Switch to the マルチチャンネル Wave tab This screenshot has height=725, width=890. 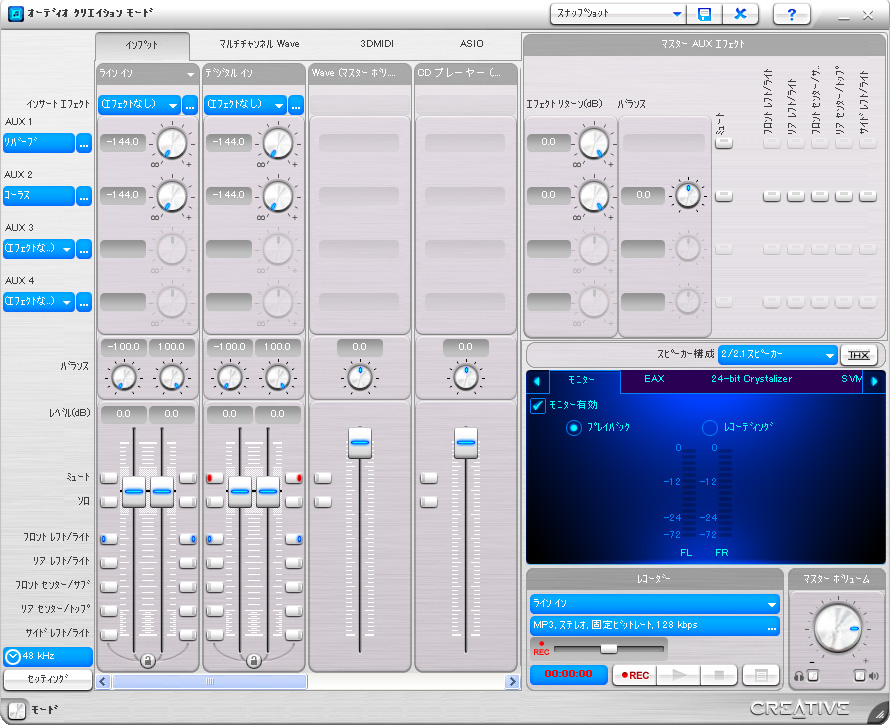pos(259,44)
